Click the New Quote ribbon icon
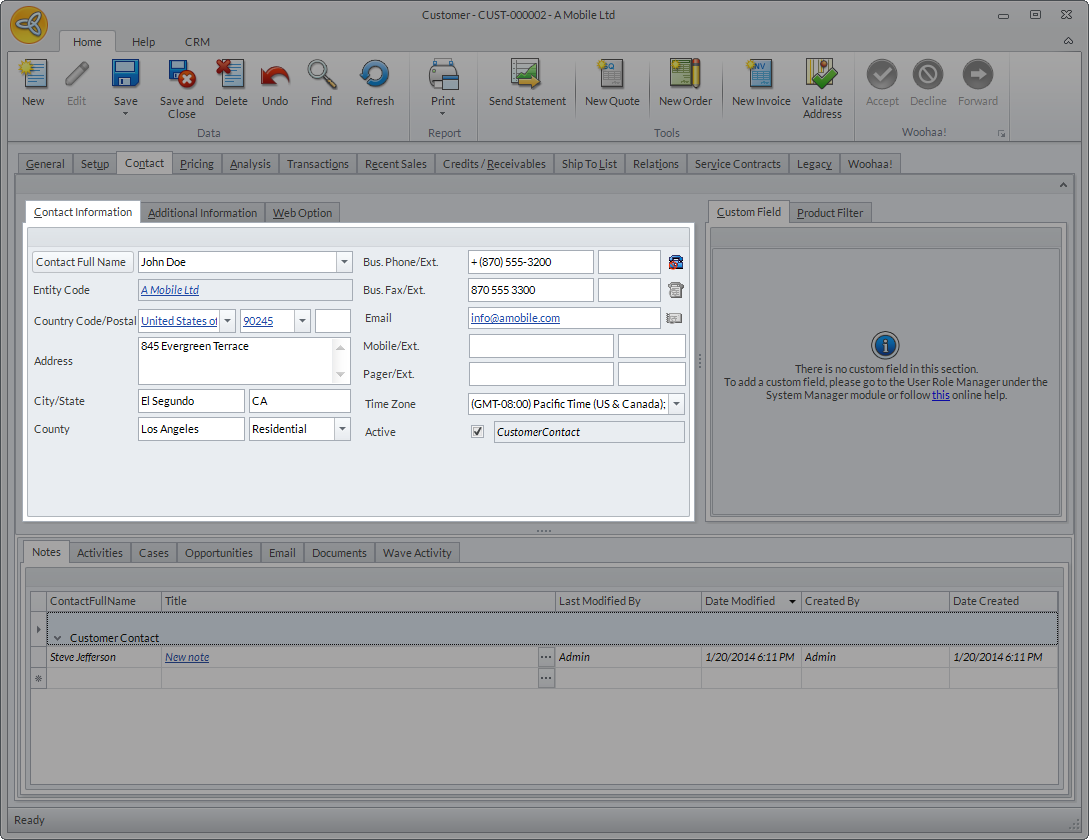Screen dimensions: 1089x840 pyautogui.click(x=612, y=76)
